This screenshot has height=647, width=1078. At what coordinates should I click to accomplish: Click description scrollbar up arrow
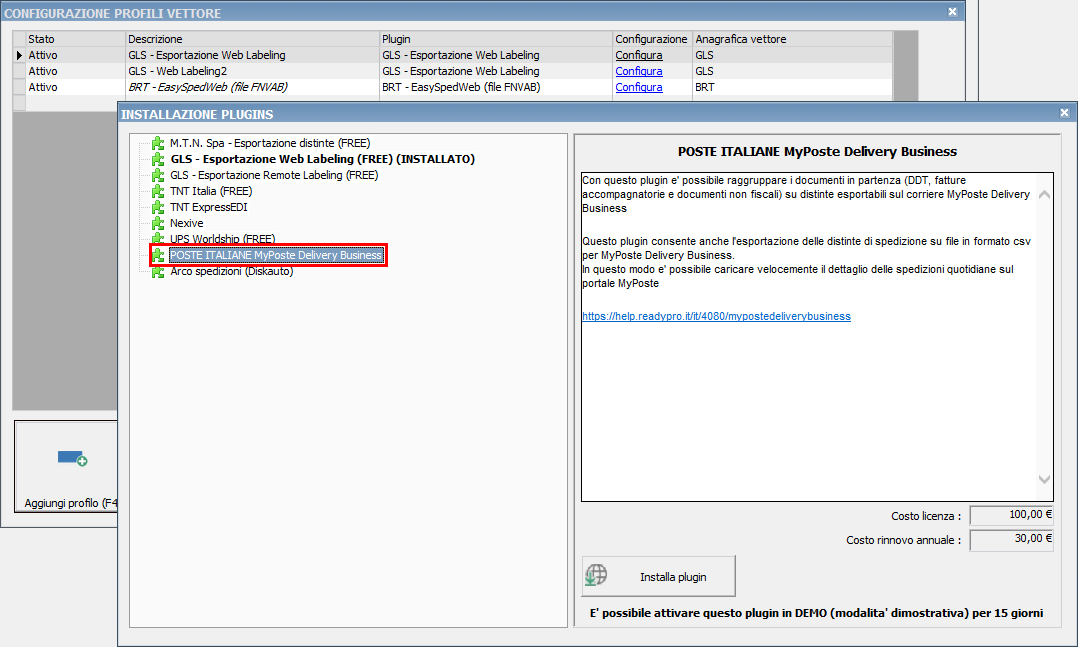(x=1044, y=195)
